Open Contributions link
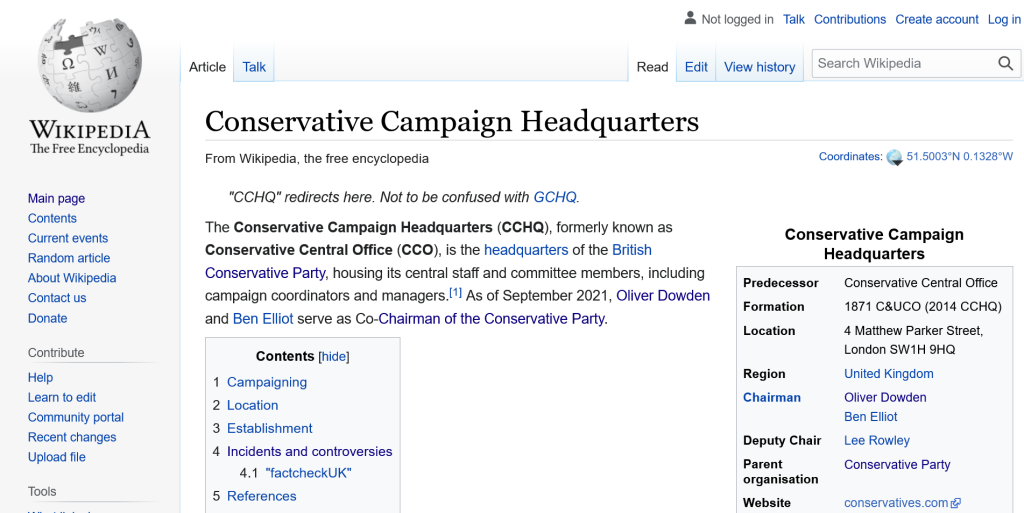The height and width of the screenshot is (513, 1024). click(x=850, y=20)
